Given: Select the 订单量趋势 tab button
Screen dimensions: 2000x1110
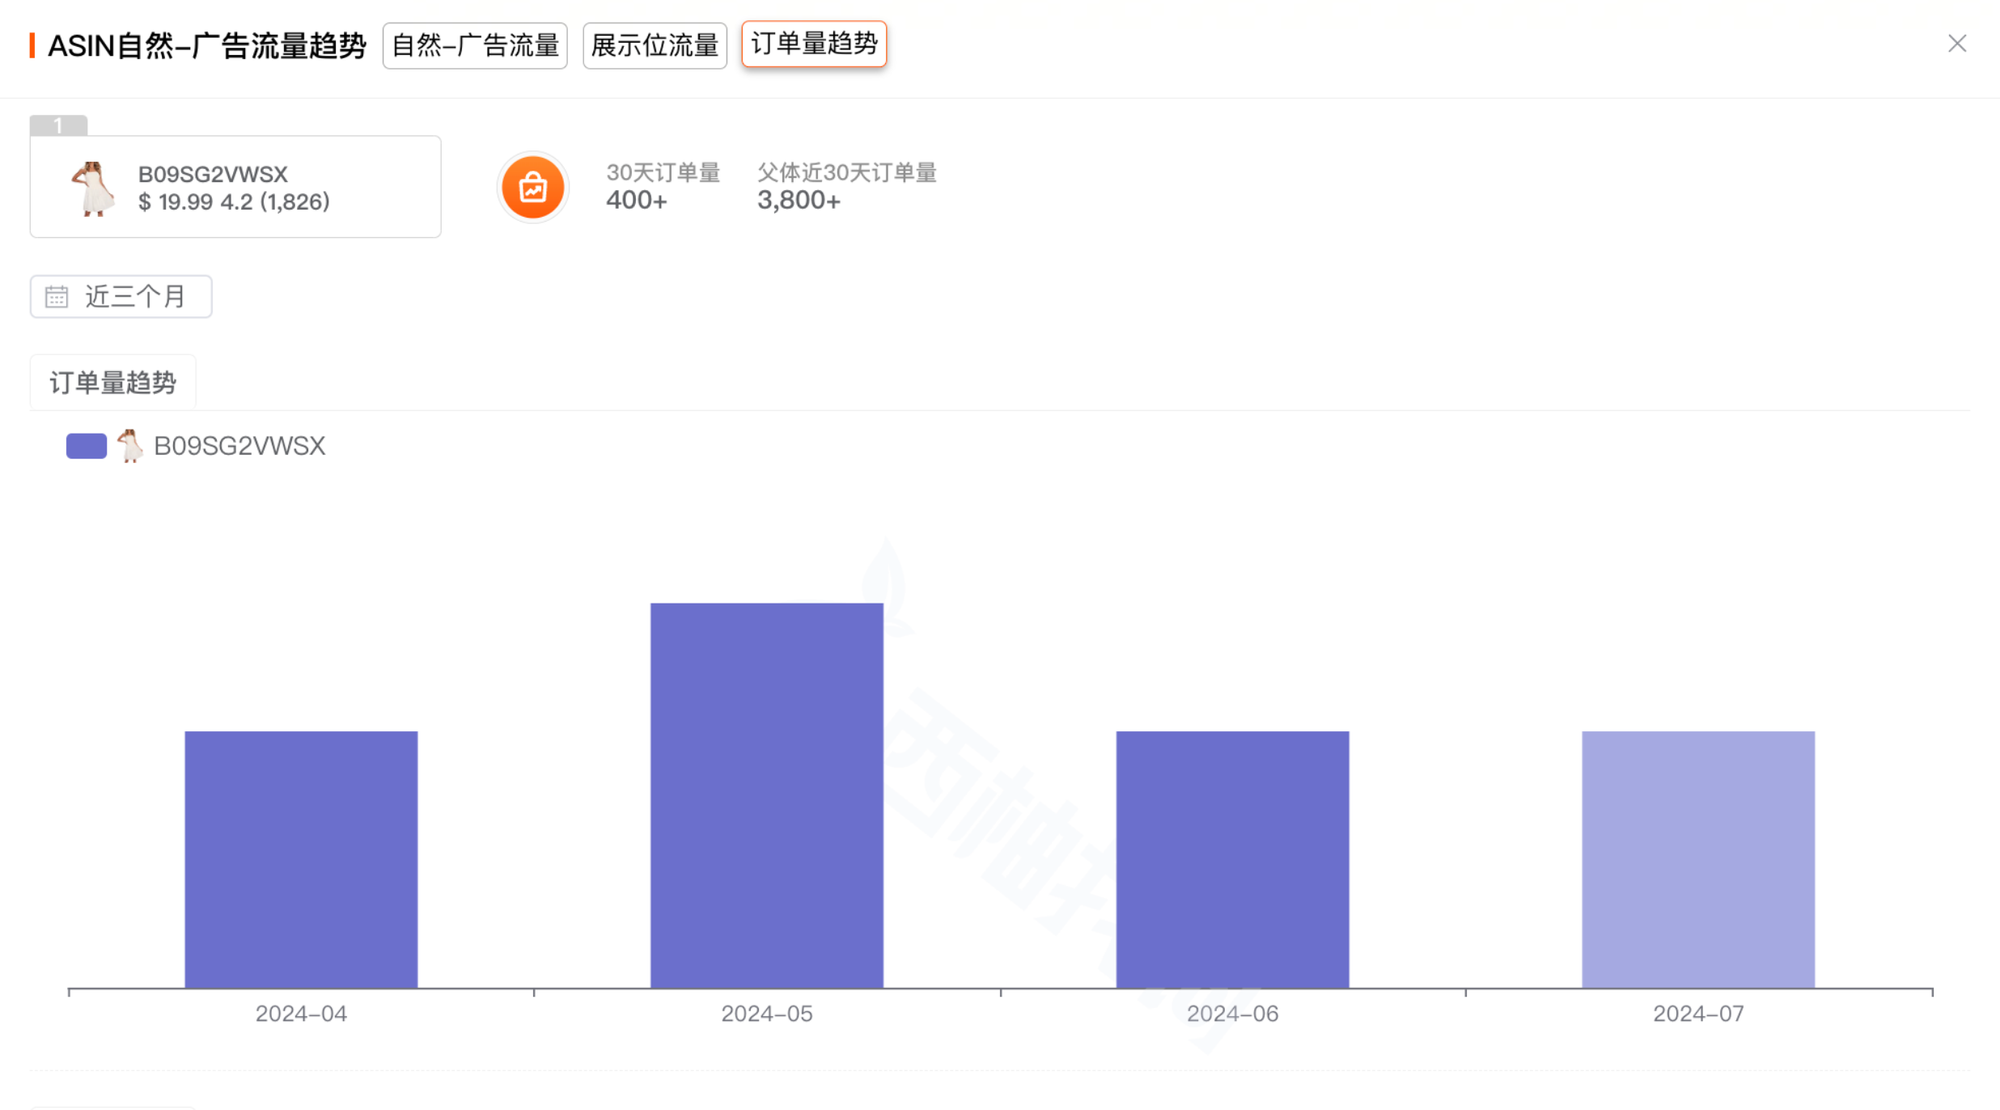Looking at the screenshot, I should coord(813,44).
